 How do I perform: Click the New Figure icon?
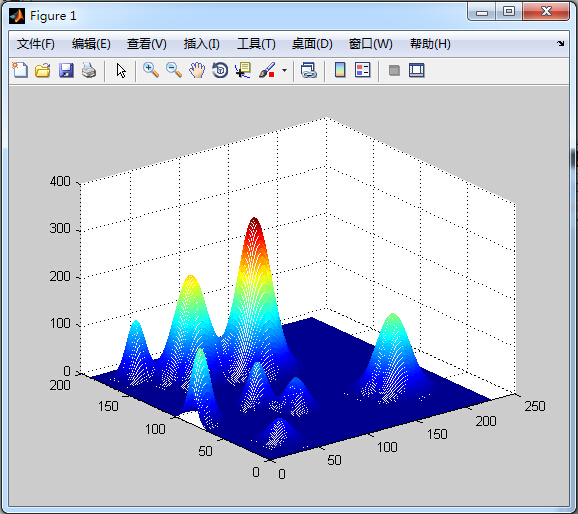coord(20,70)
